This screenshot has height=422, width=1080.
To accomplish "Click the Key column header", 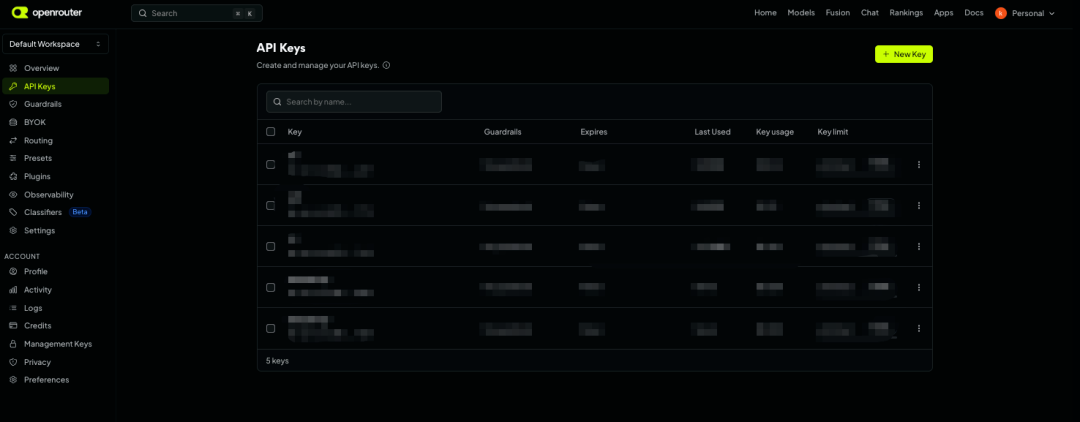I will coord(295,131).
